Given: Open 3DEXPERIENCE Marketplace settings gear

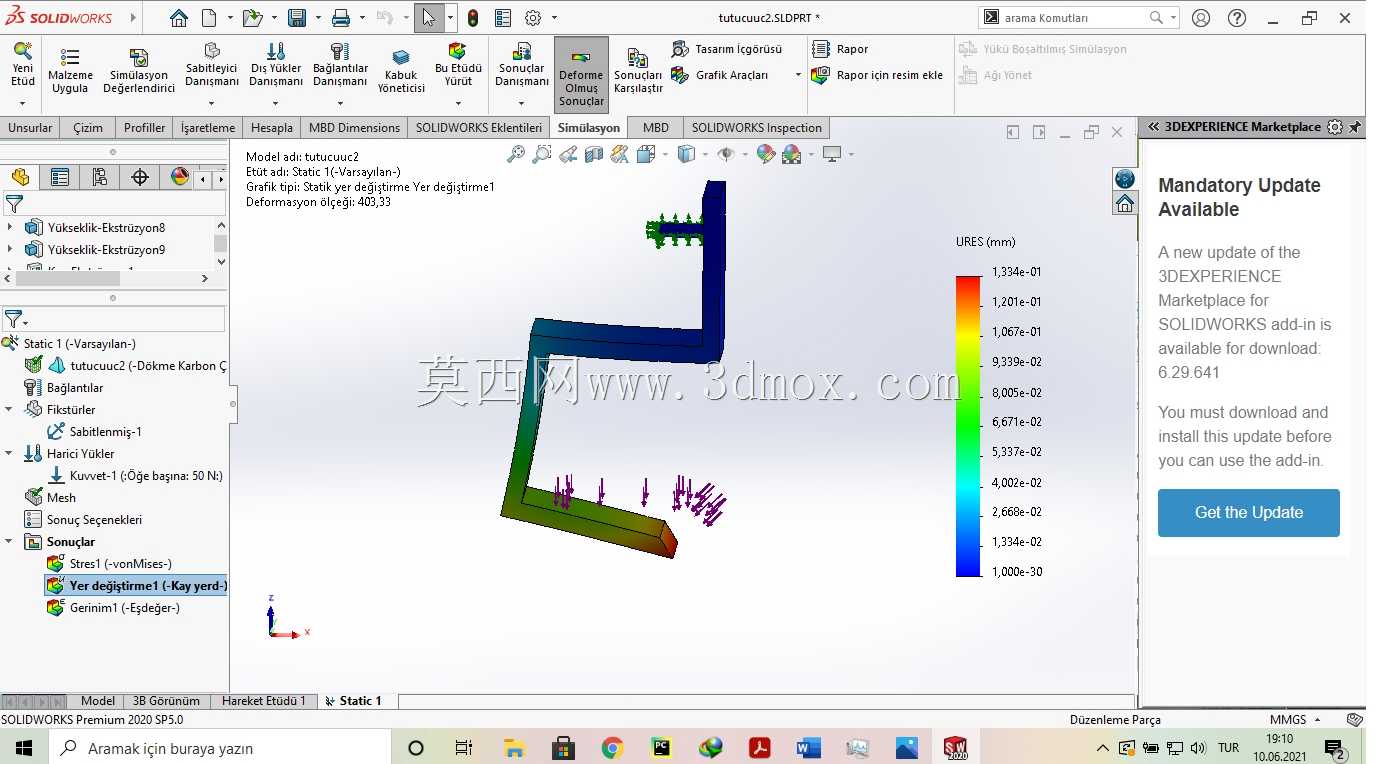Looking at the screenshot, I should point(1335,127).
